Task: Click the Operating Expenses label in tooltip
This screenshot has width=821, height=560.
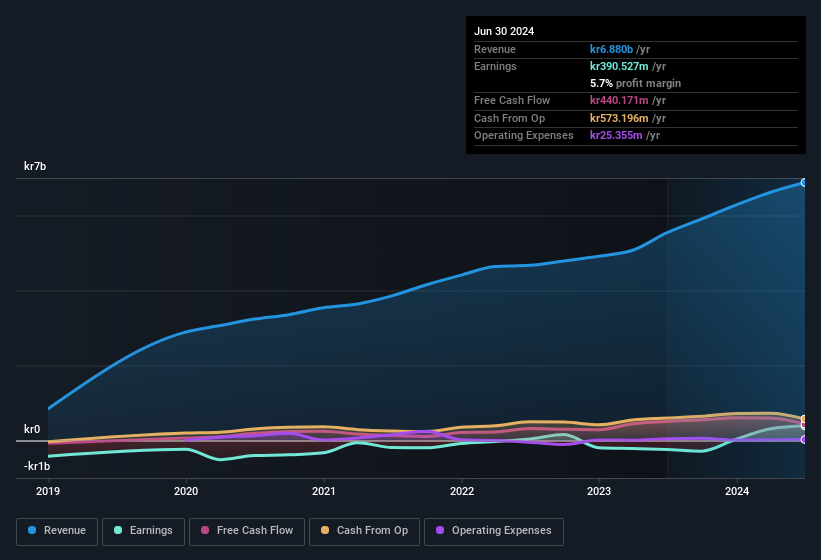Action: point(524,135)
